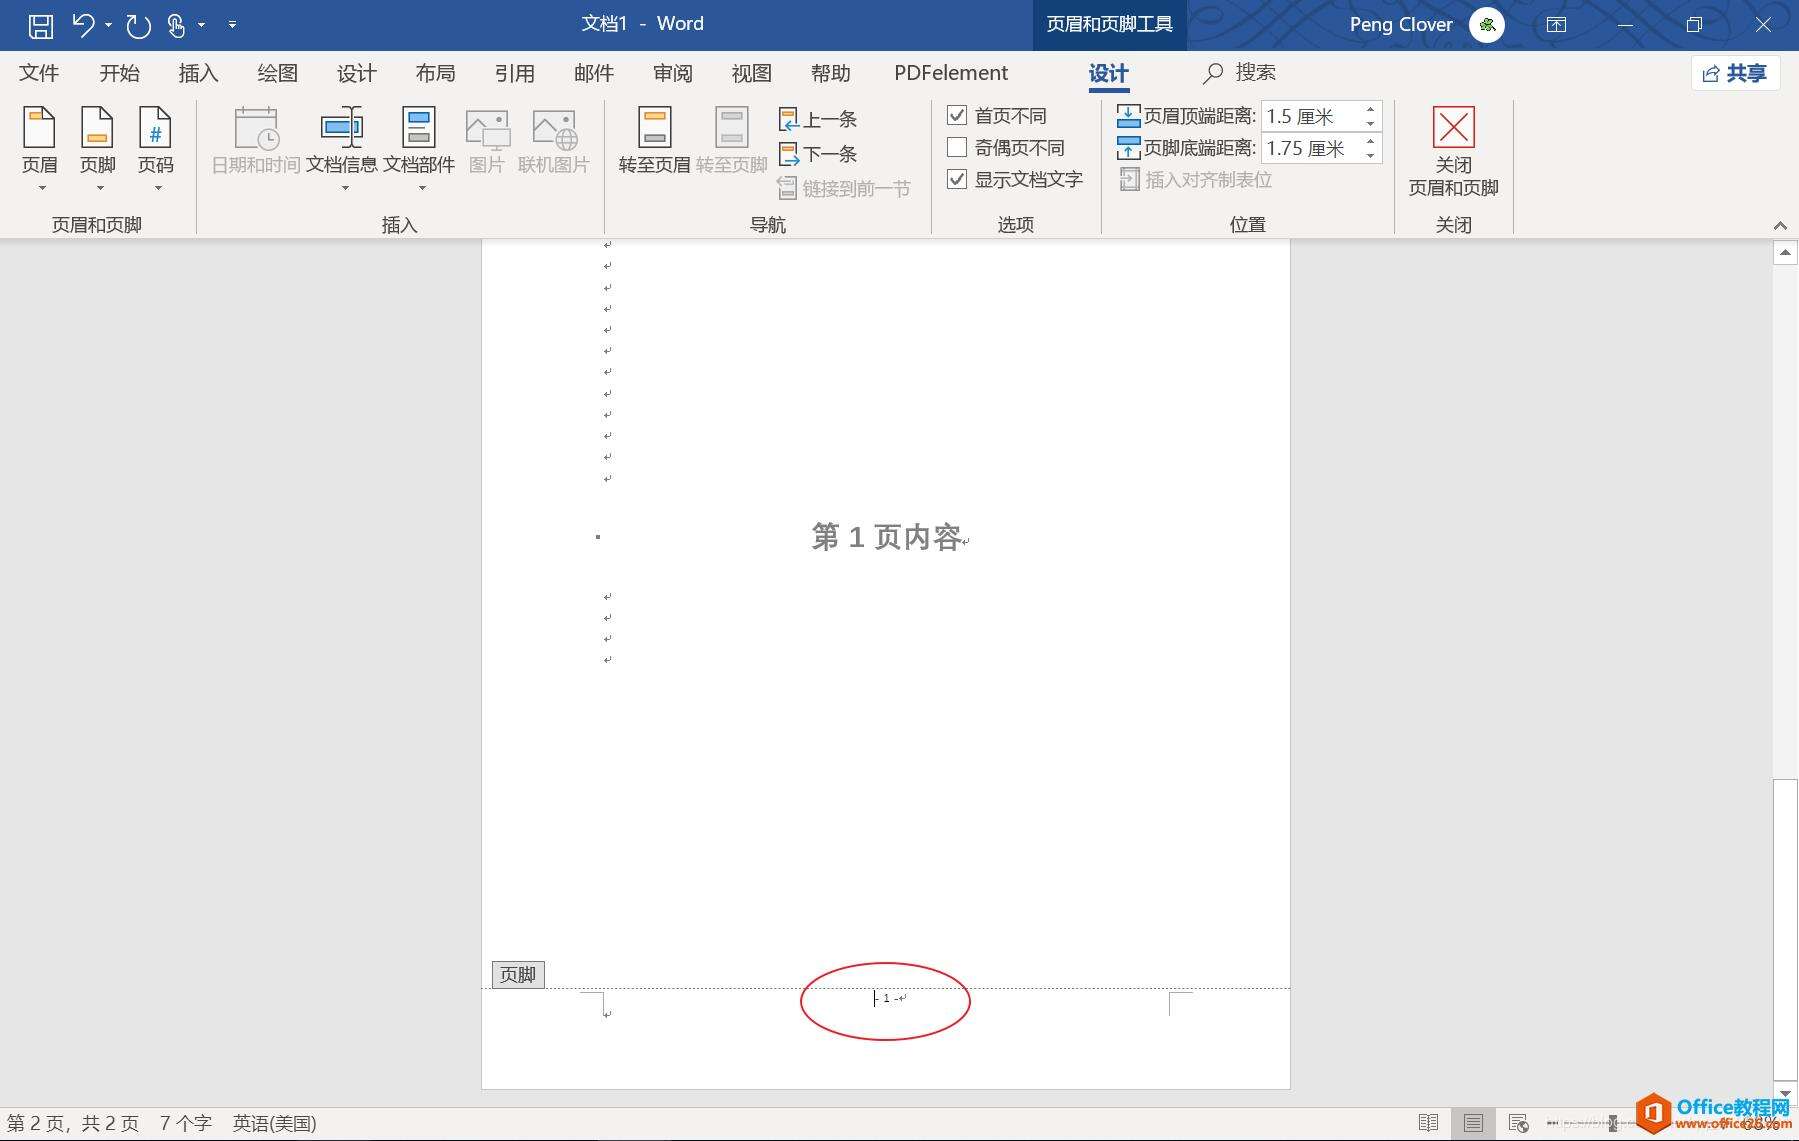Click the ribbon display options icon
The height and width of the screenshot is (1141, 1799).
pos(1556,25)
